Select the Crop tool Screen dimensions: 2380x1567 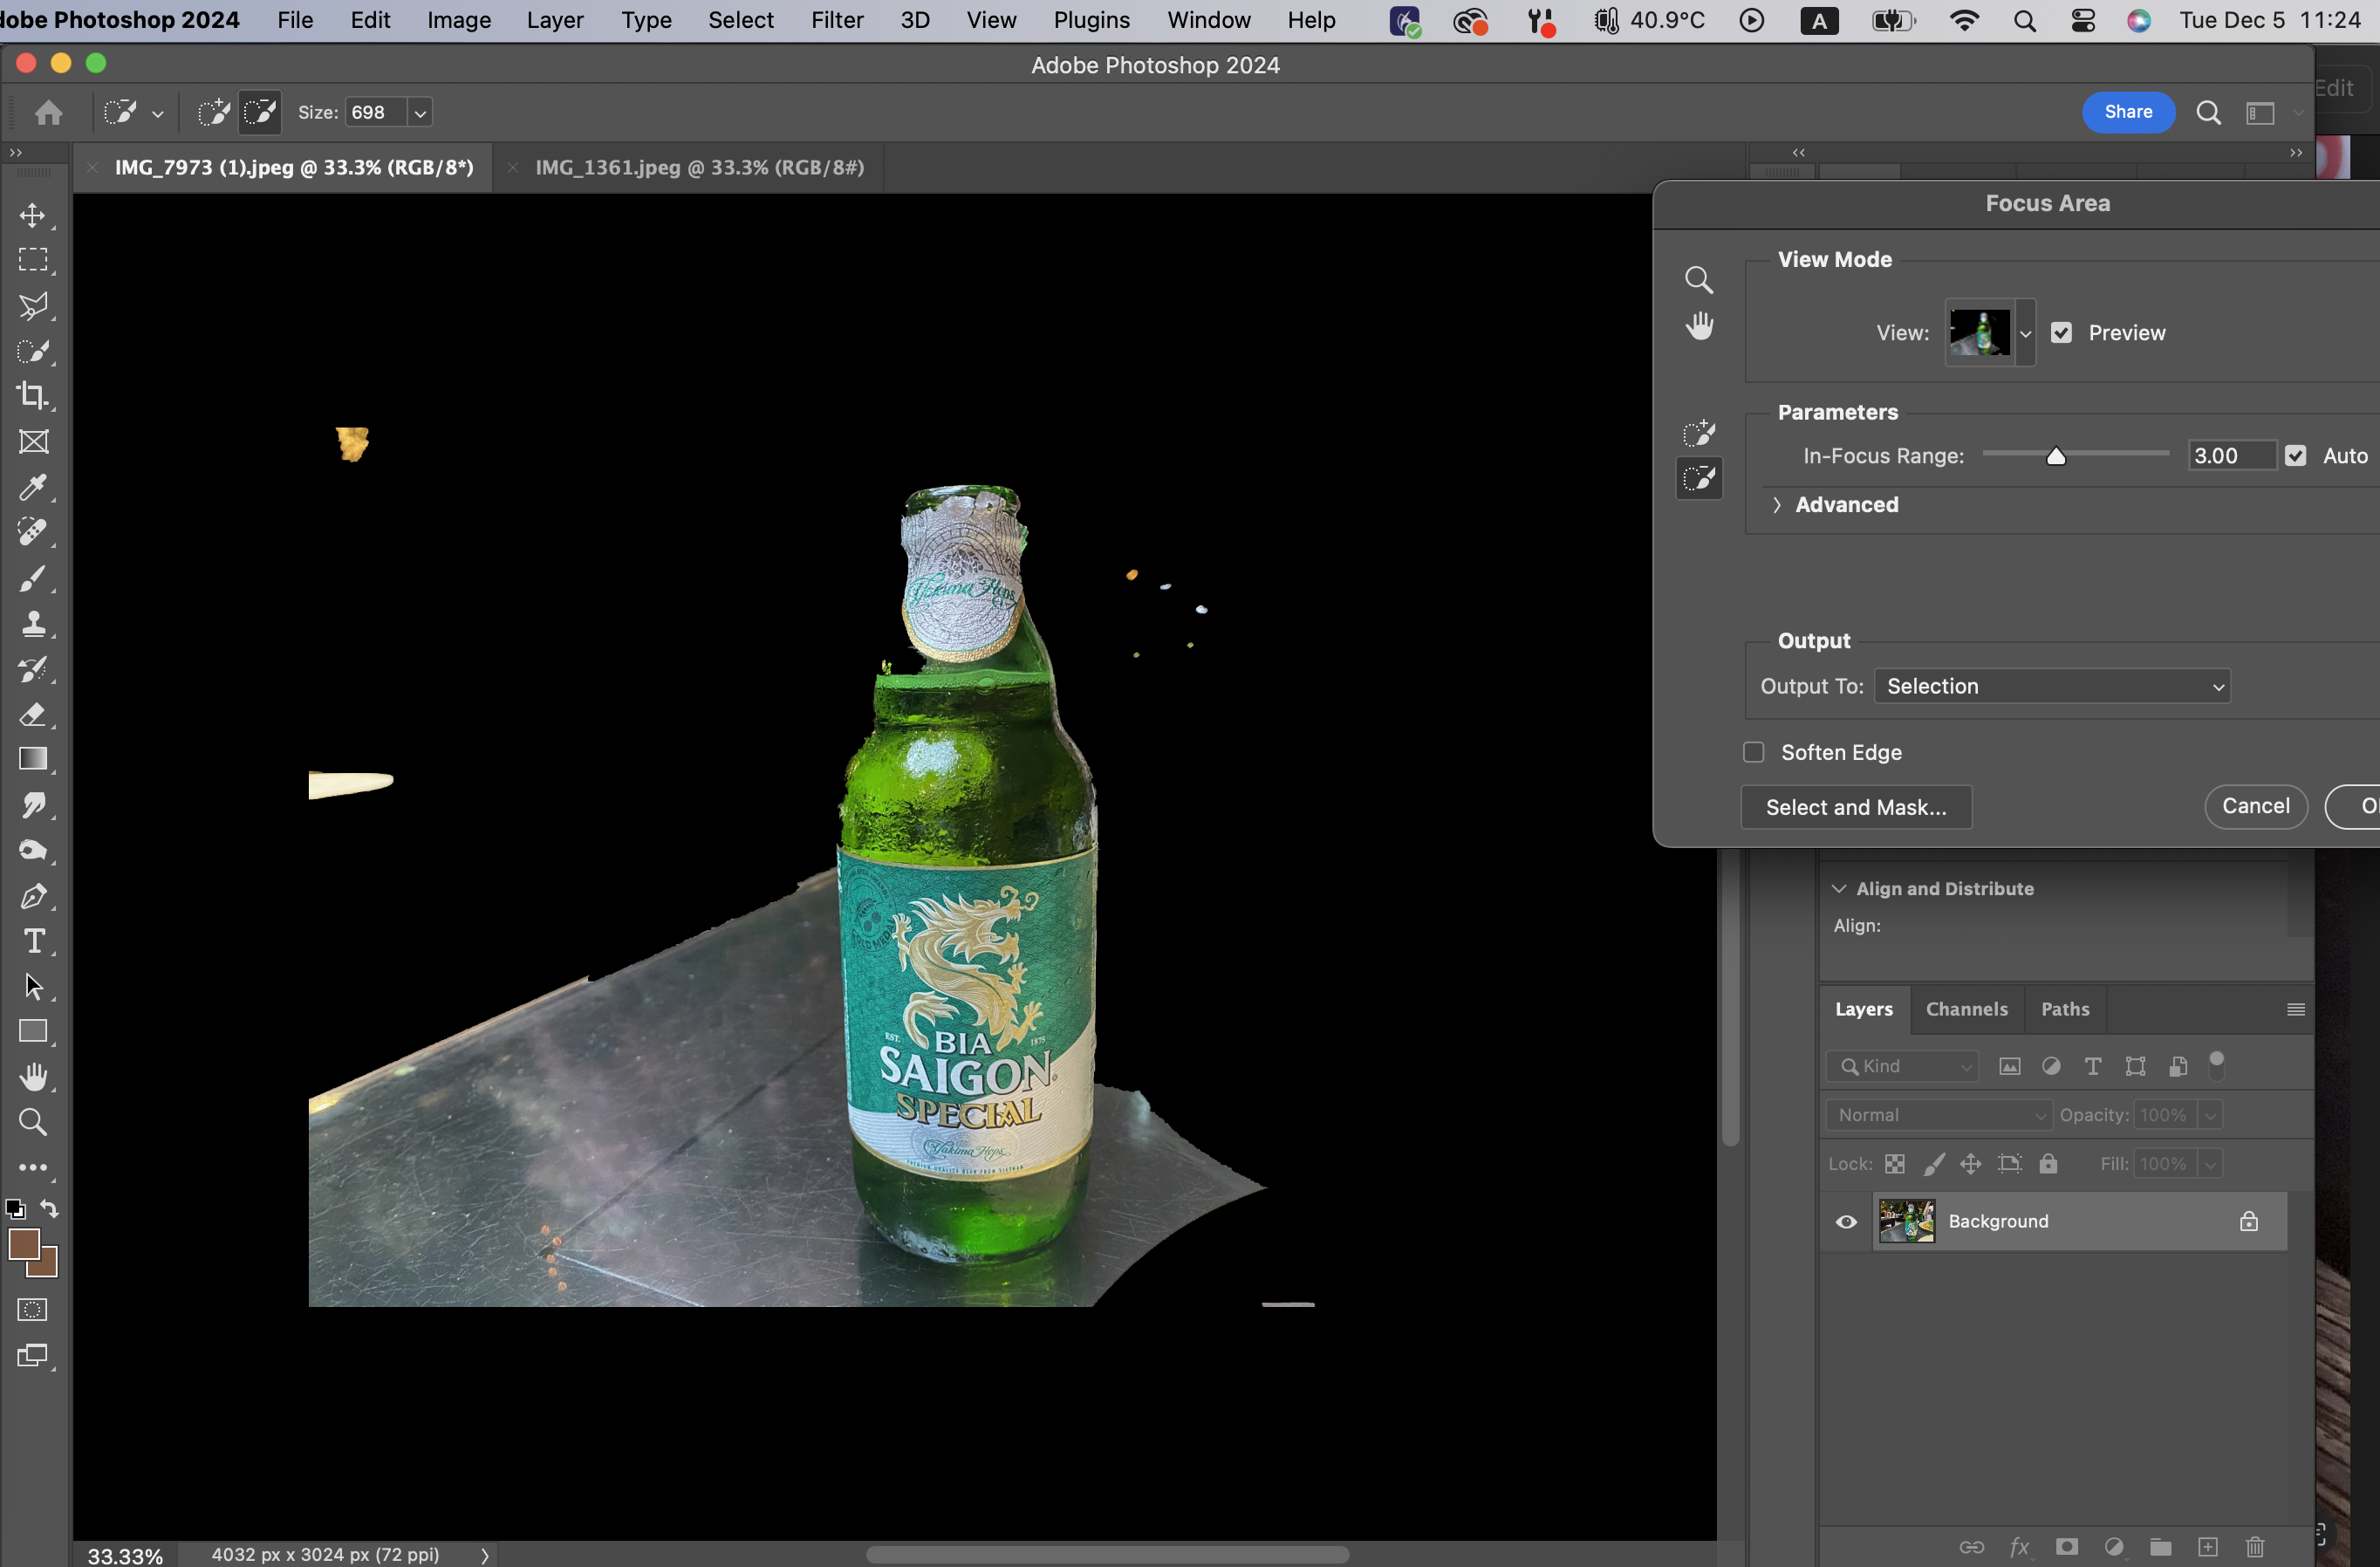point(33,396)
